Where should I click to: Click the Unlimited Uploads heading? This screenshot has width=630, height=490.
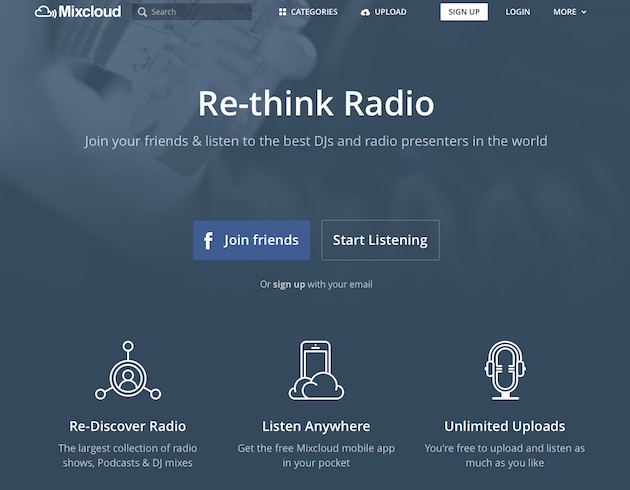pyautogui.click(x=505, y=426)
